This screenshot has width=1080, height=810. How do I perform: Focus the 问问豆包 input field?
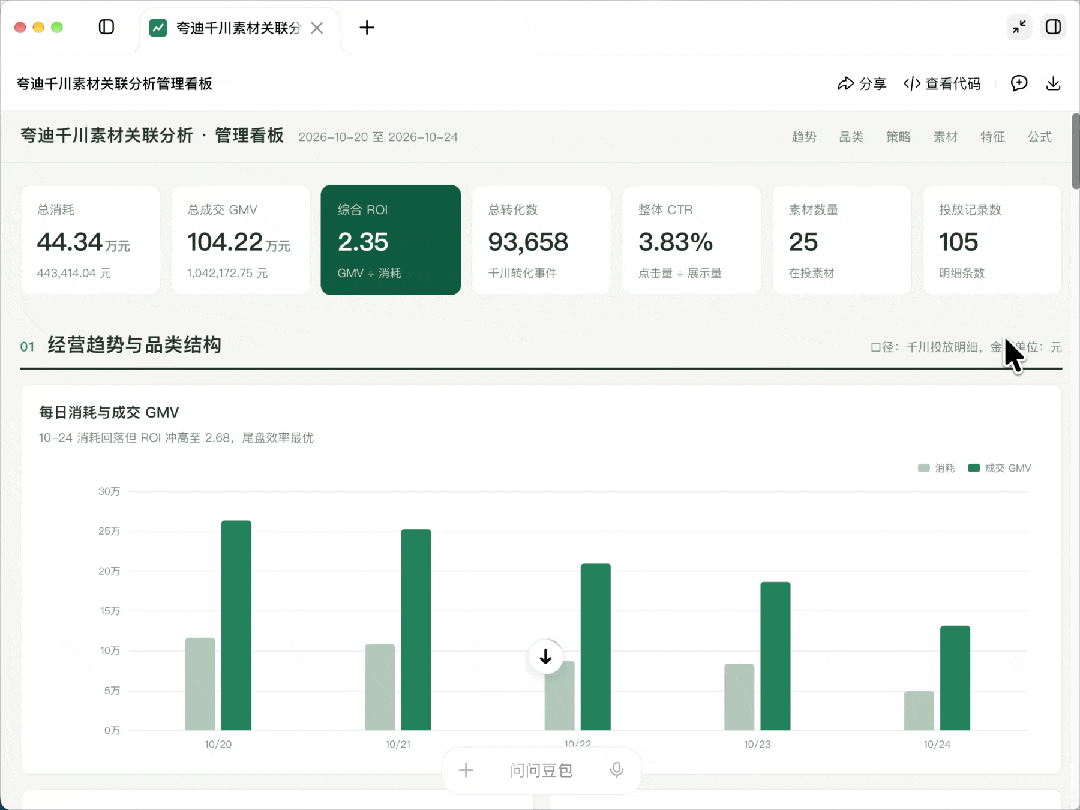click(541, 770)
